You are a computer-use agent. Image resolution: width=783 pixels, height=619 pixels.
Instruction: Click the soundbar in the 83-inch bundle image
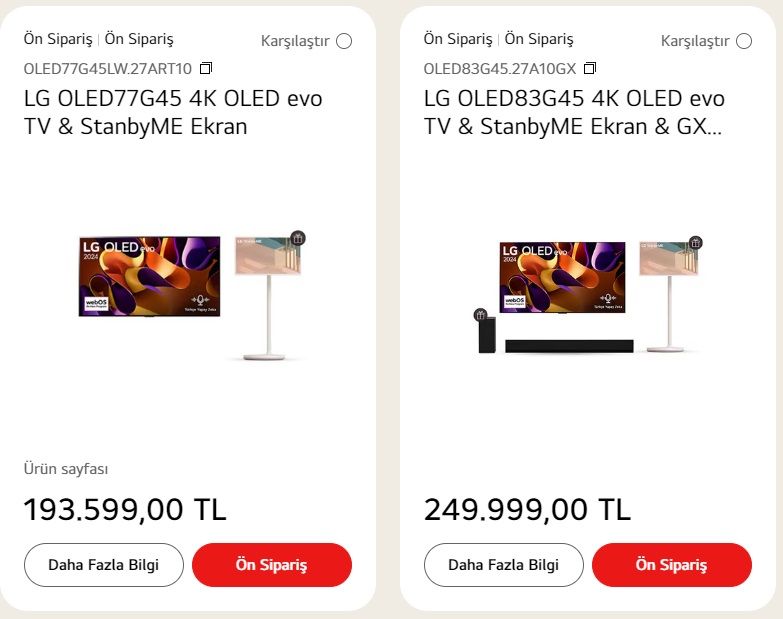[x=569, y=346]
